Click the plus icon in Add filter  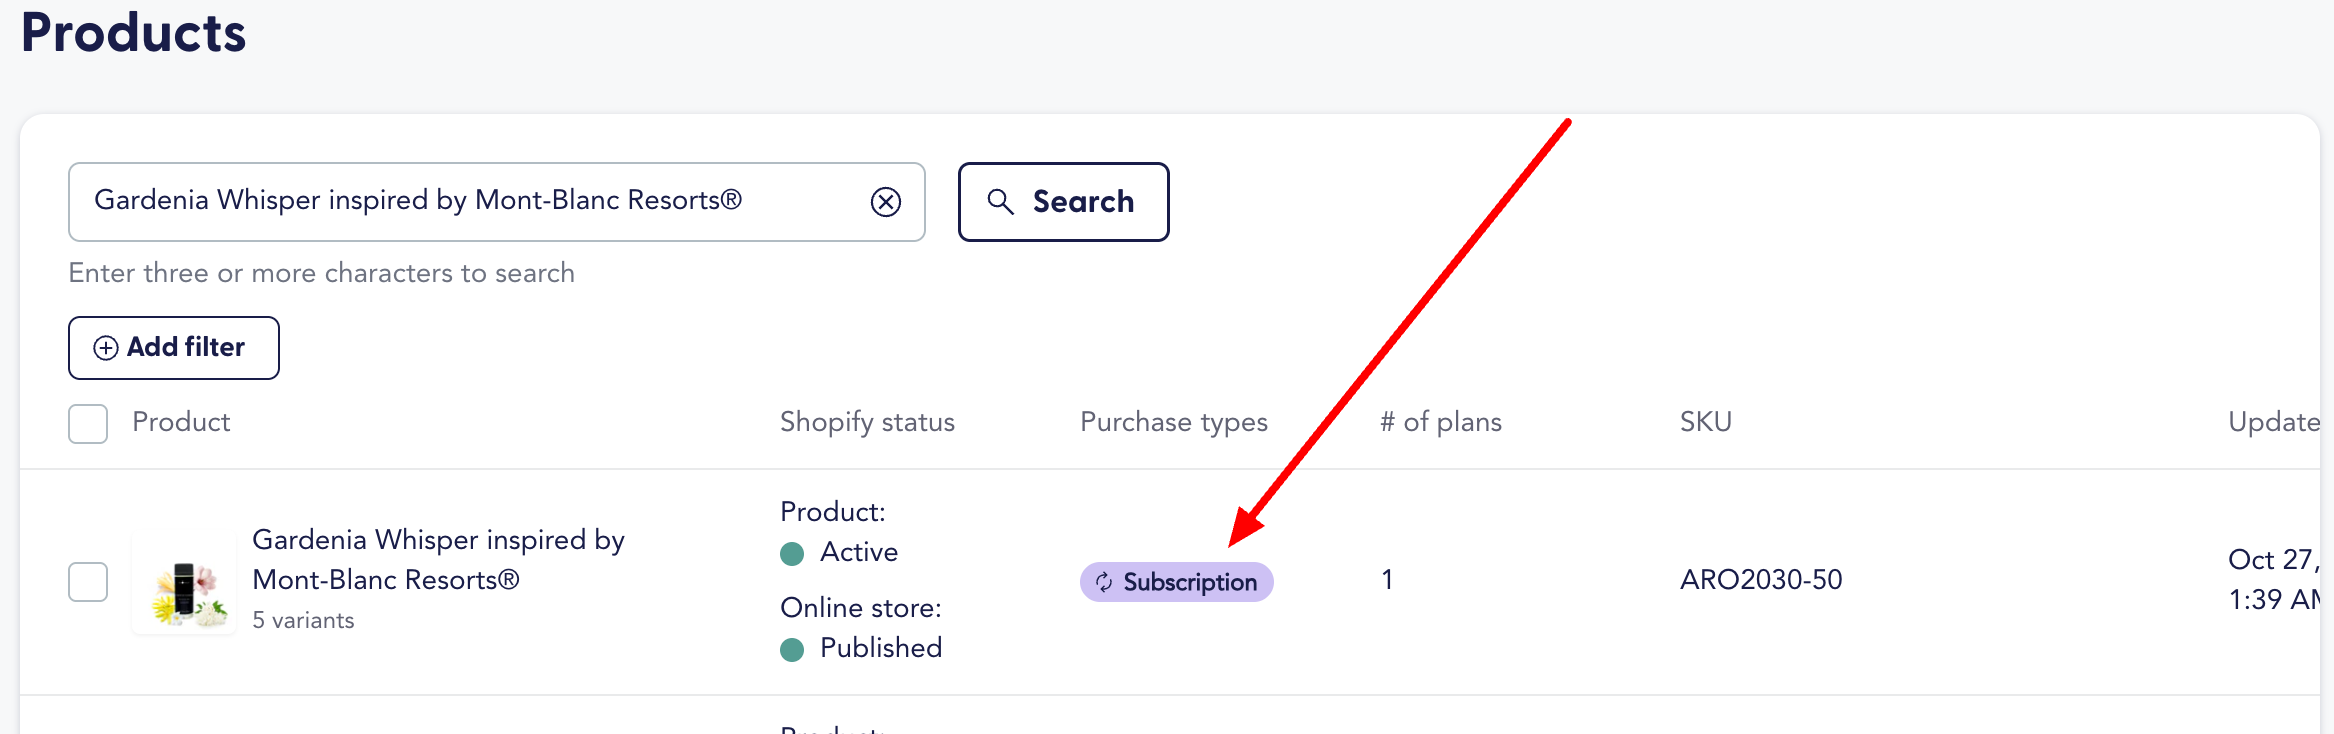coord(106,348)
